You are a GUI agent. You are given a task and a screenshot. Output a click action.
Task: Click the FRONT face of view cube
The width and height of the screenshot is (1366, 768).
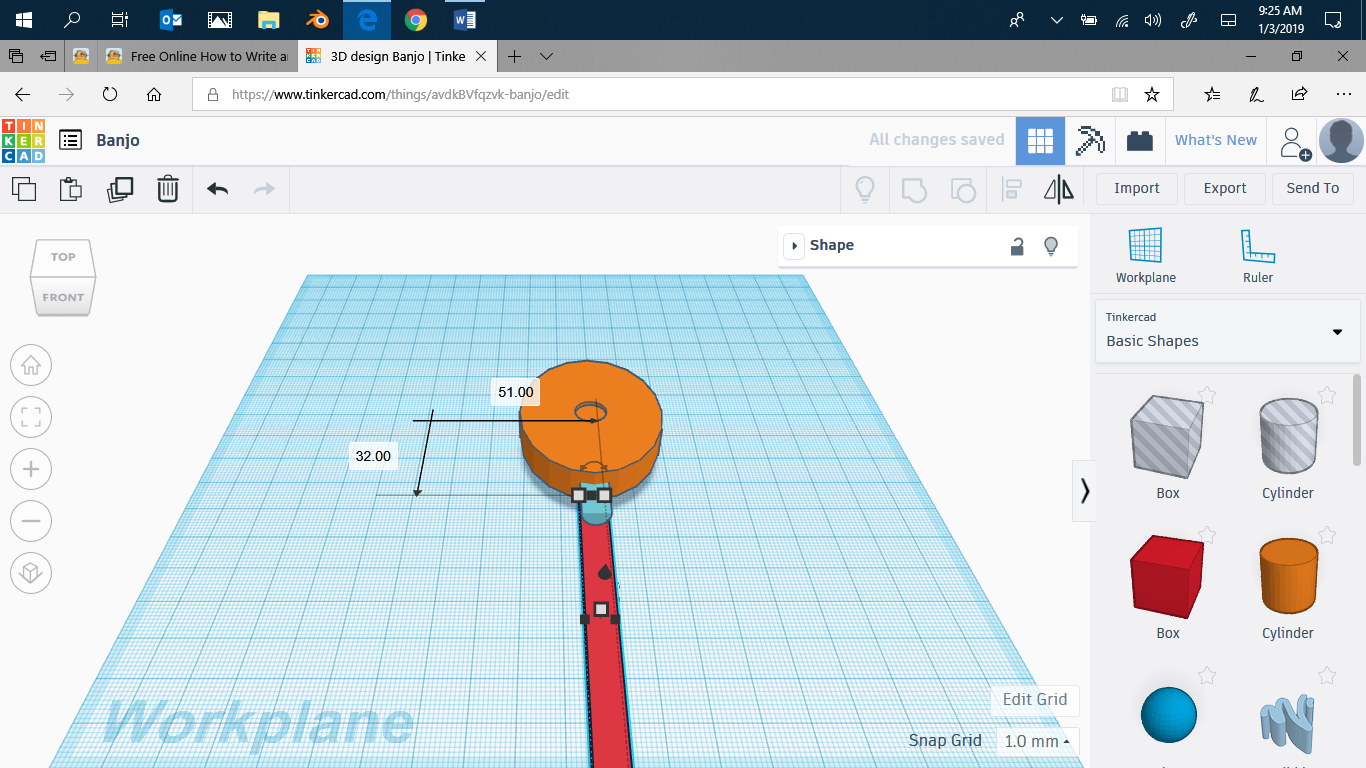[x=63, y=297]
